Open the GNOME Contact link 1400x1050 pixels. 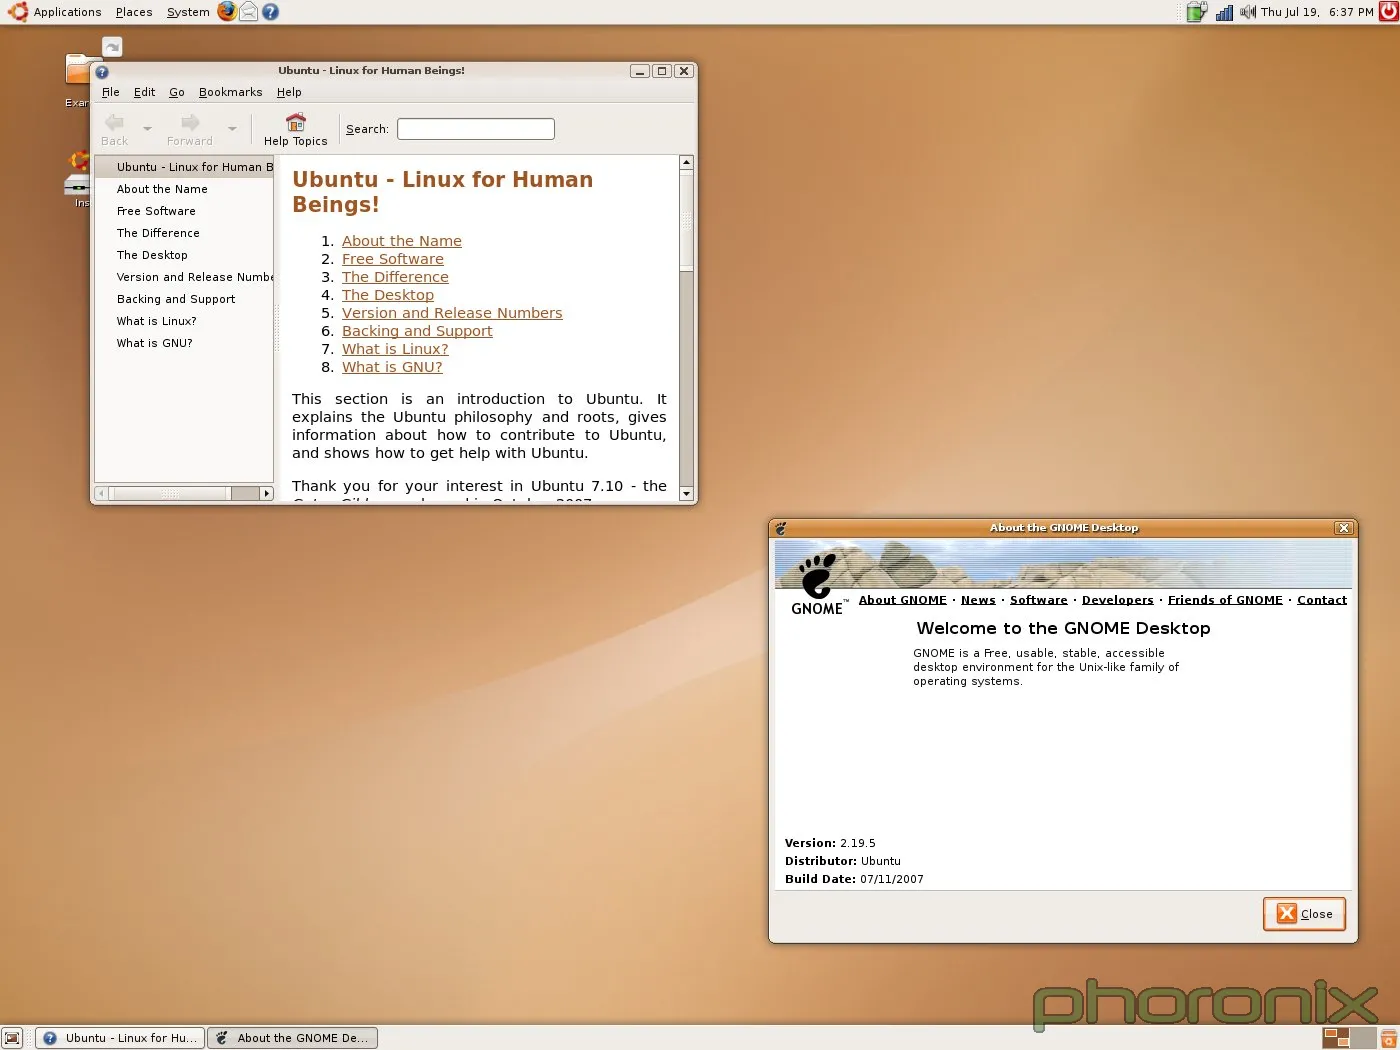(x=1321, y=600)
